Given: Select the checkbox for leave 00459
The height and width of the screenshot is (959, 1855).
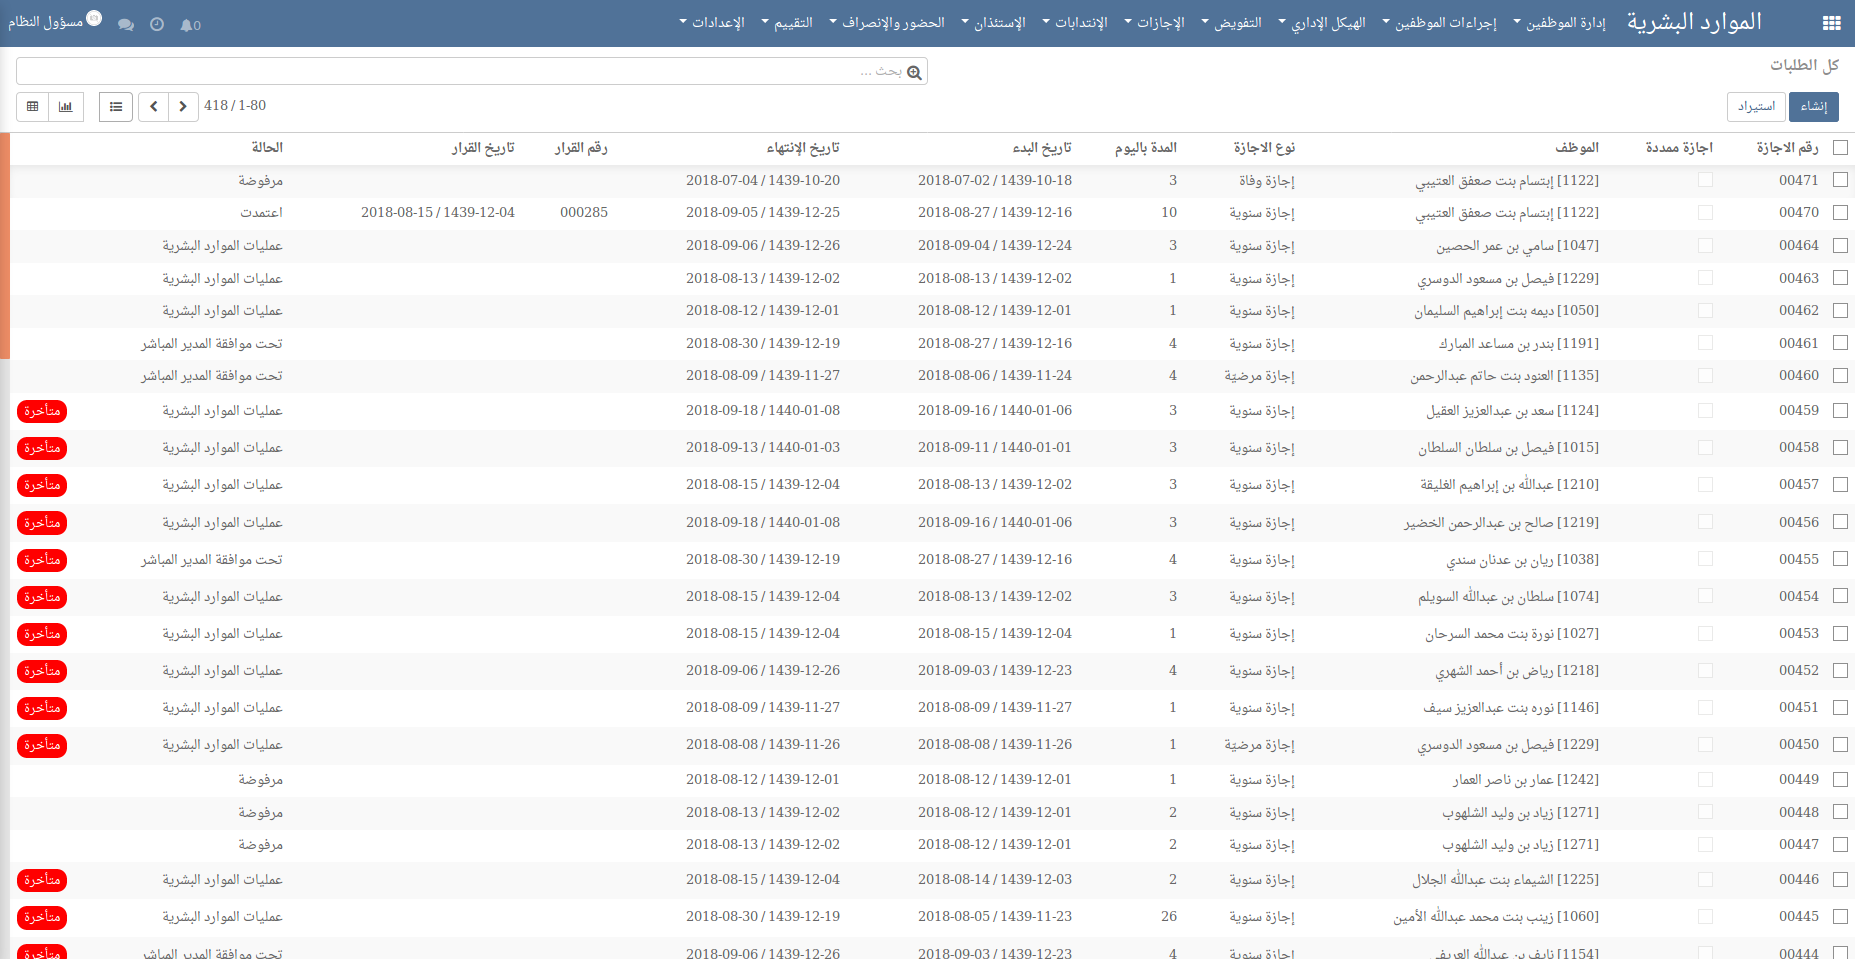Looking at the screenshot, I should (1840, 410).
